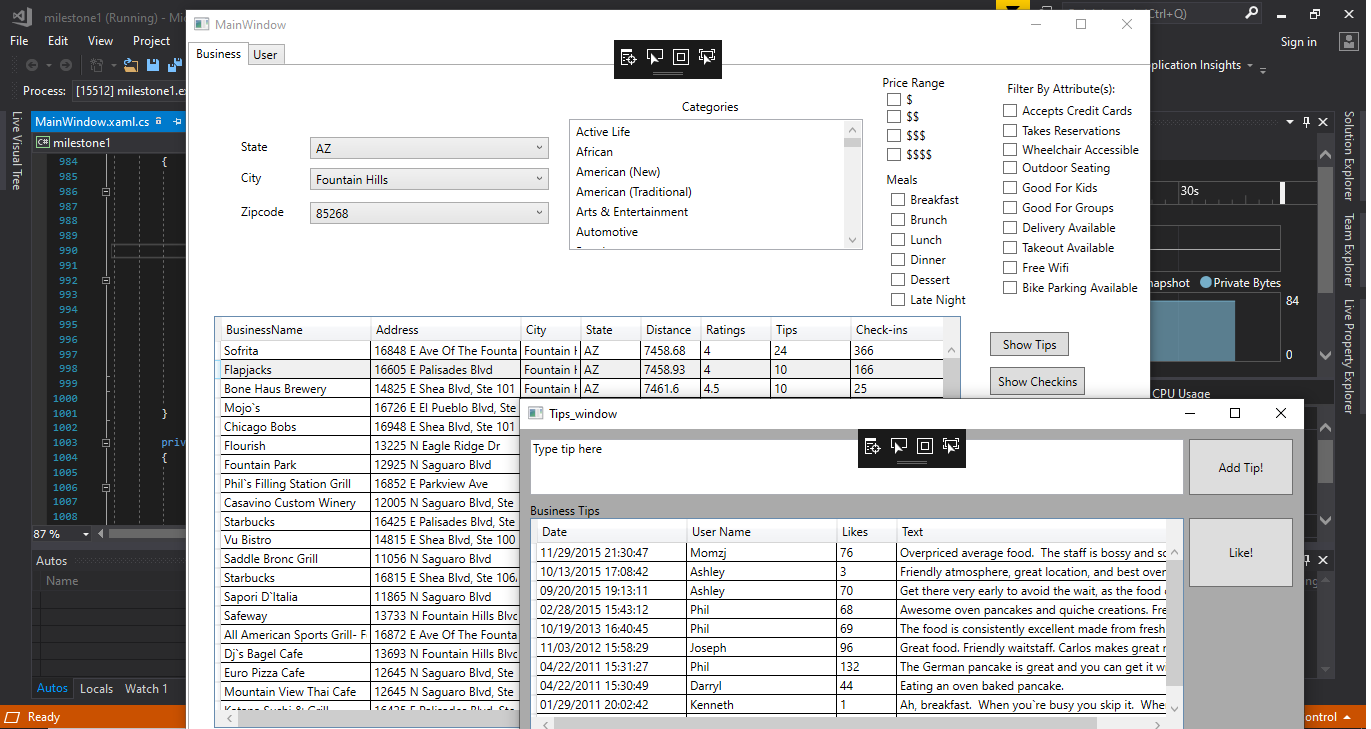
Task: Click C# milestone1 project icon in navigation bar
Action: [43, 143]
